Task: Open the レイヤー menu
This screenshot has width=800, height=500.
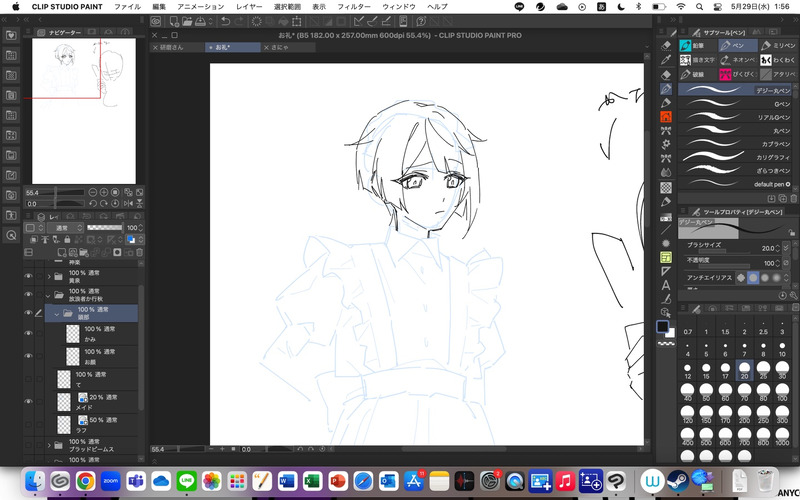Action: pos(249,7)
